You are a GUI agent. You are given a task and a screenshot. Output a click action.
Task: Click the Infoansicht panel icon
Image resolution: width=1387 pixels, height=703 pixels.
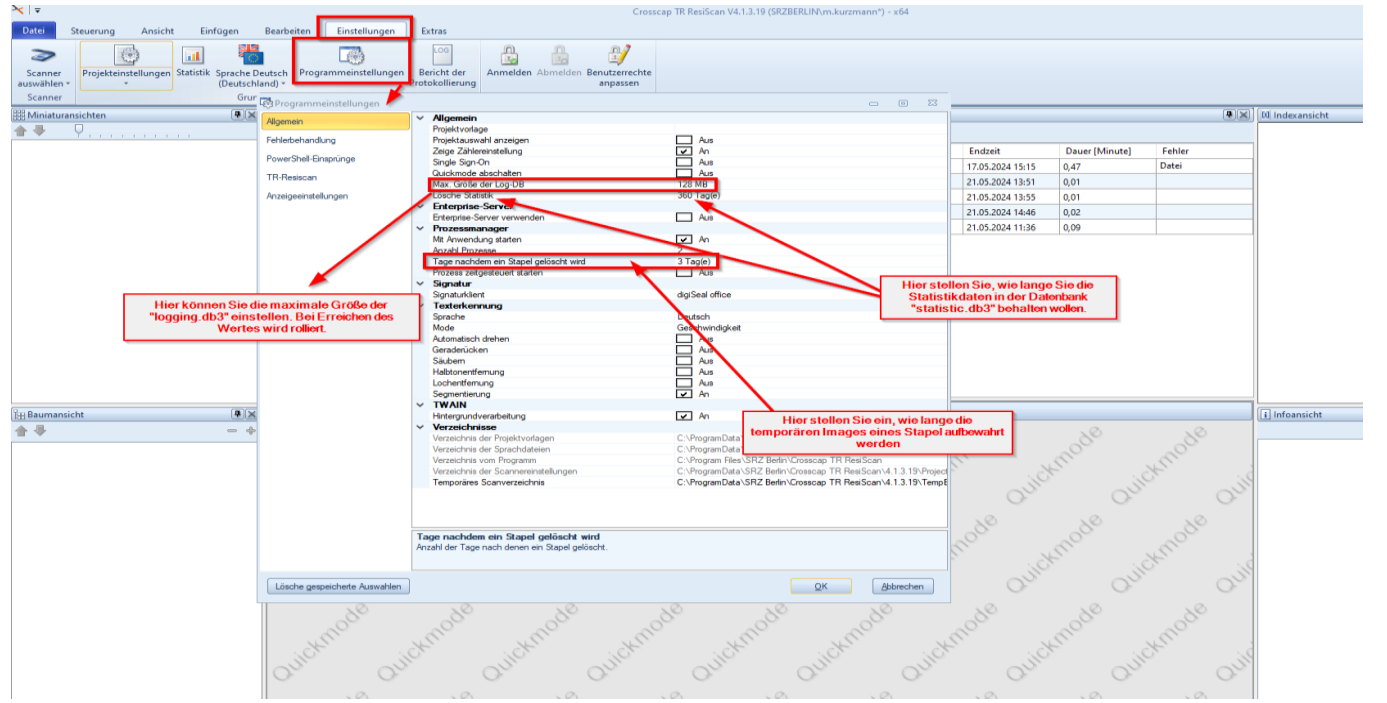pos(1265,414)
